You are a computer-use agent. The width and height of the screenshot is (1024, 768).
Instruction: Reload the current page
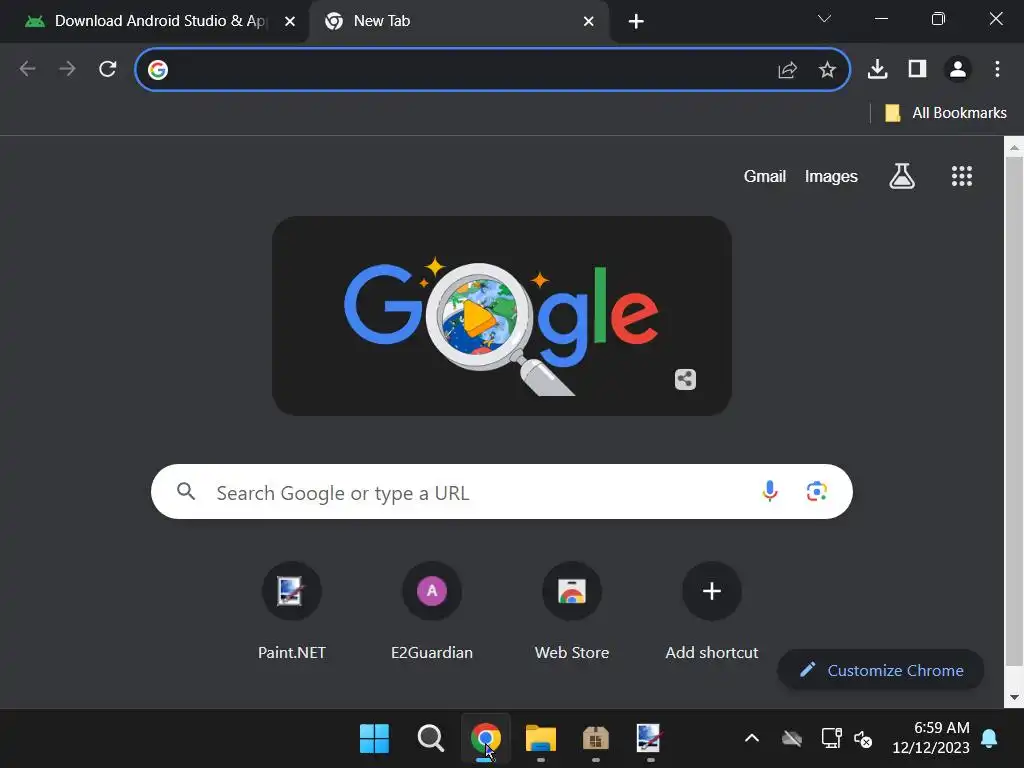pos(108,69)
